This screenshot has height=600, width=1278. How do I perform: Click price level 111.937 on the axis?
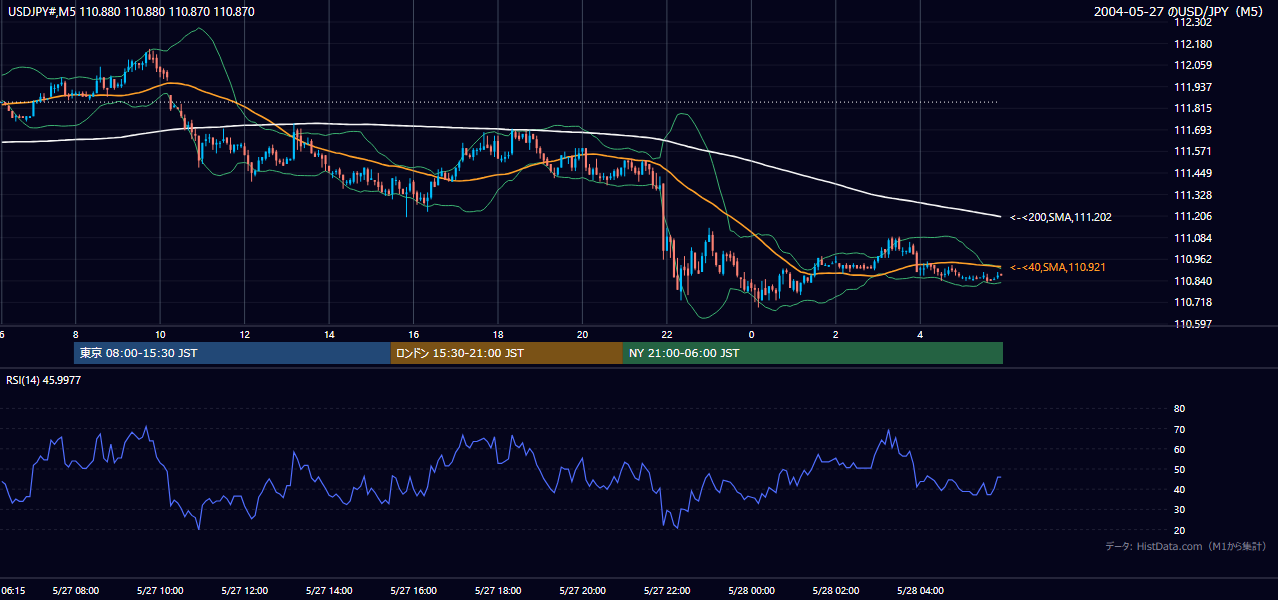point(1192,87)
